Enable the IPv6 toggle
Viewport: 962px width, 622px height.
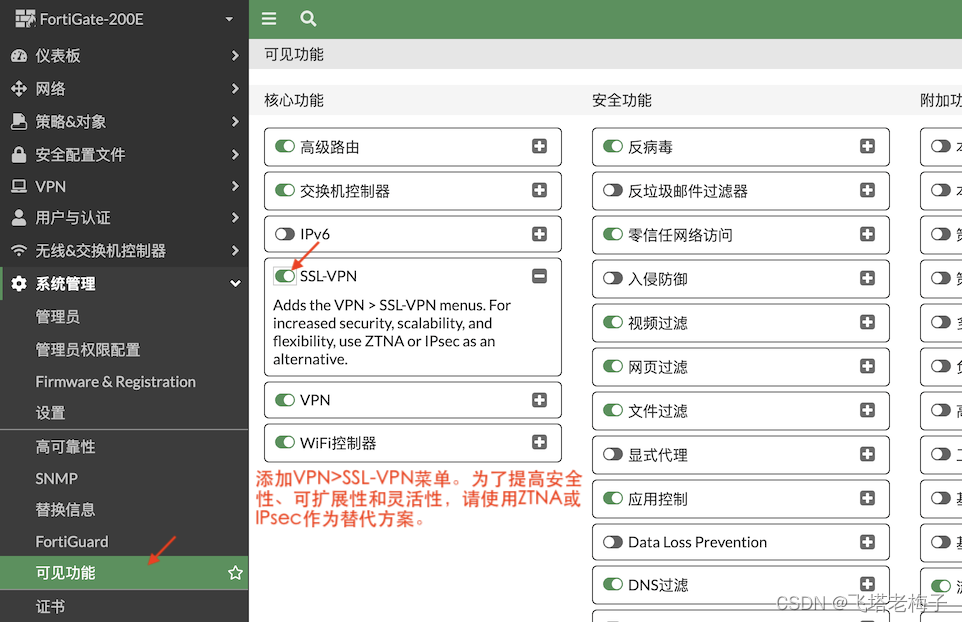tap(285, 234)
